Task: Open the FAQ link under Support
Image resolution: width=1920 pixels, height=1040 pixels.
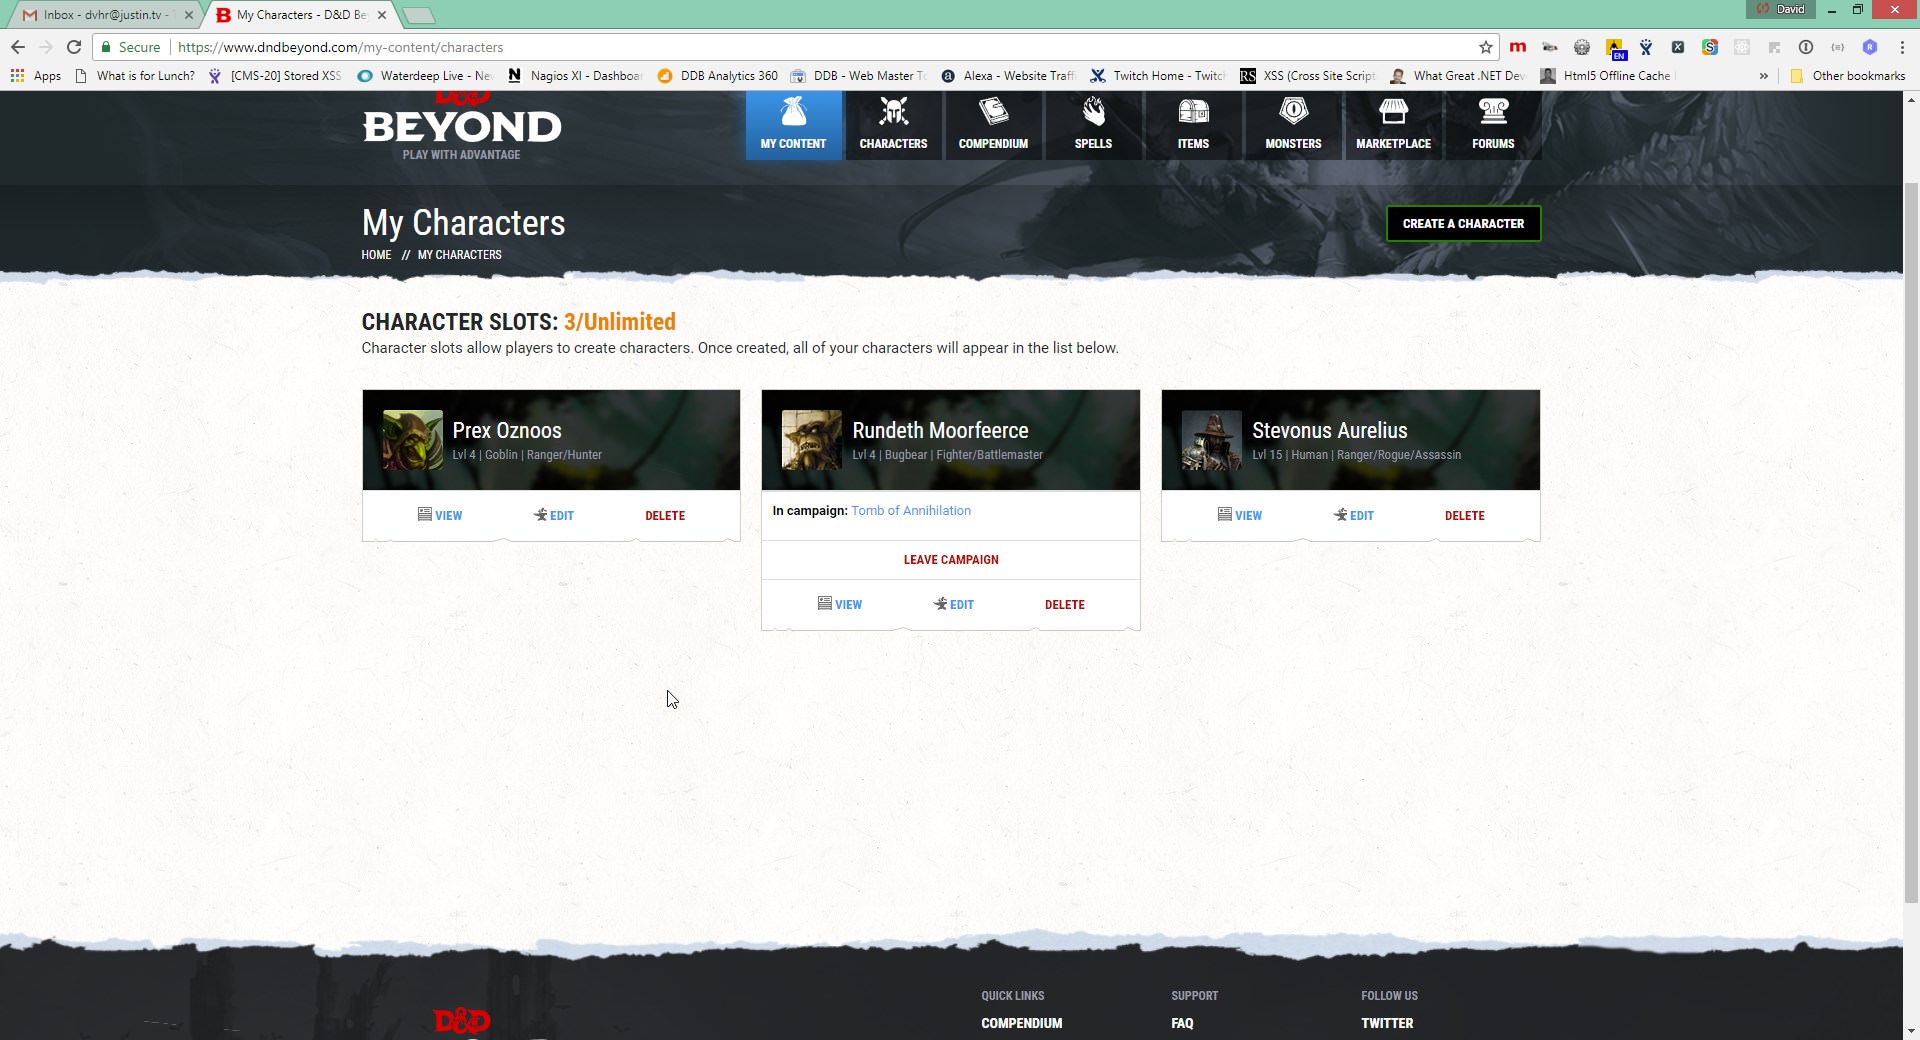Action: [x=1182, y=1023]
